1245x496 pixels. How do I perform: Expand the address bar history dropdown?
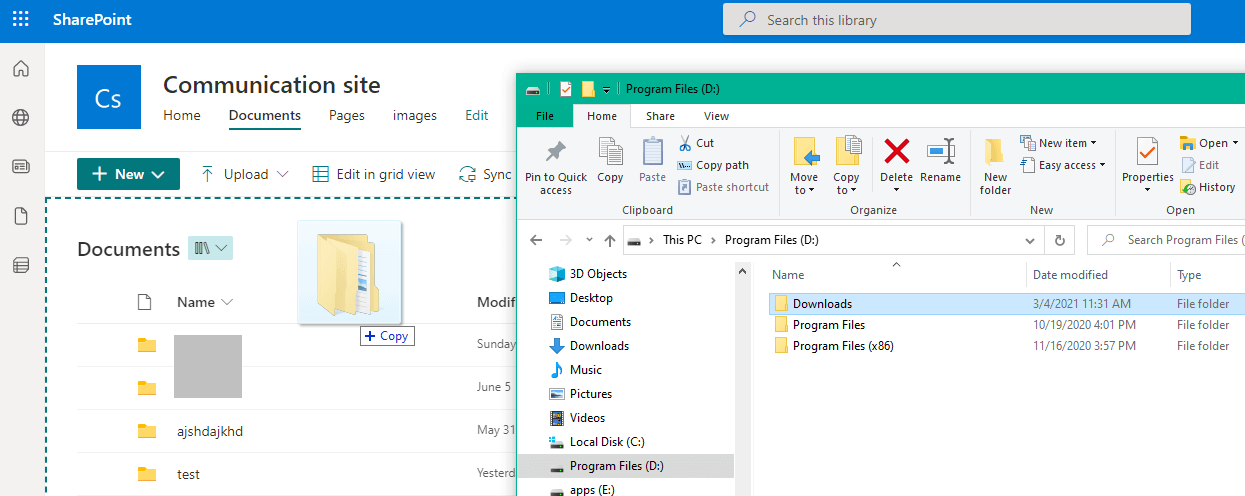(x=1031, y=240)
